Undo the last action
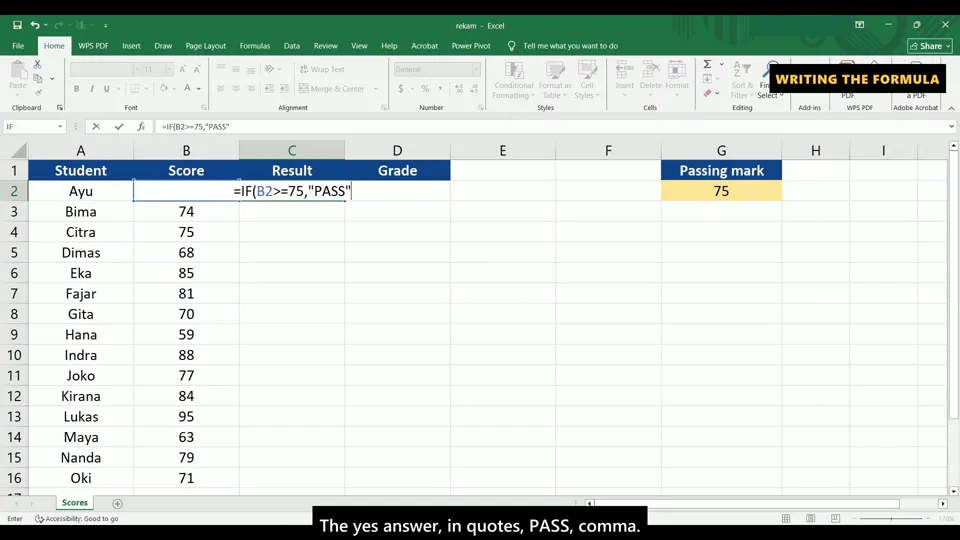 (35, 25)
